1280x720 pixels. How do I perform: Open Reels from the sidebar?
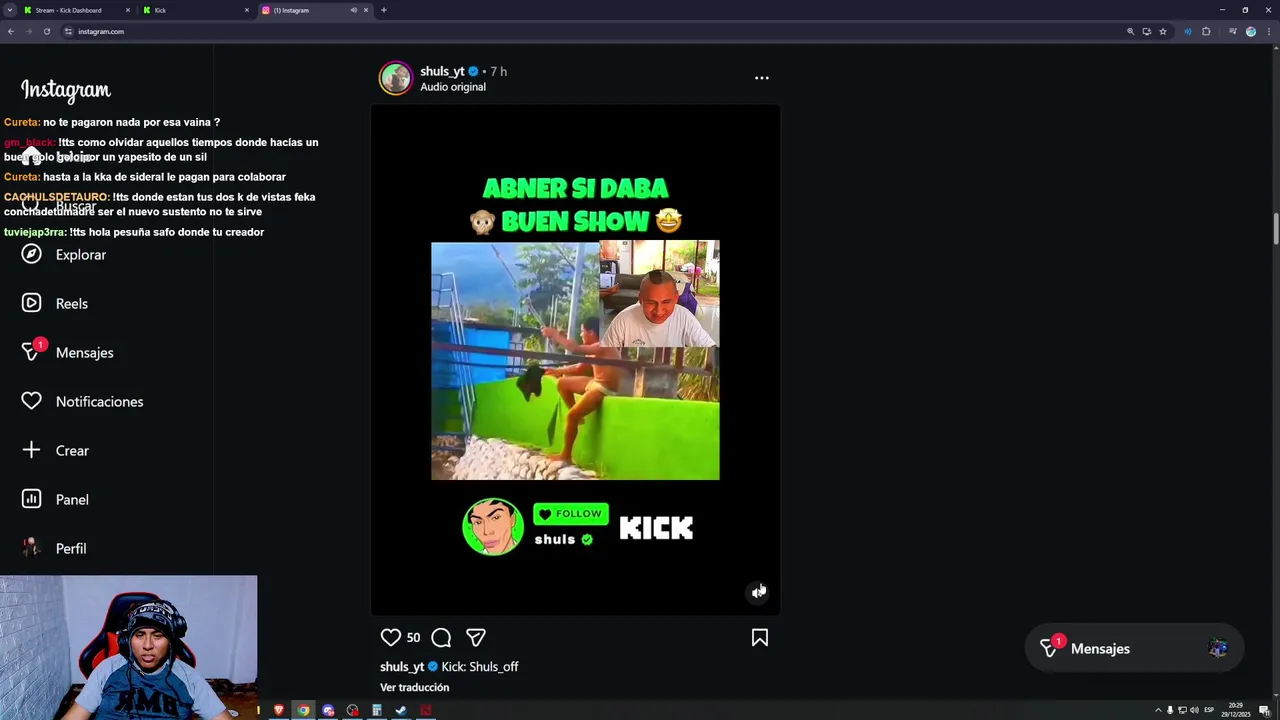[54, 303]
